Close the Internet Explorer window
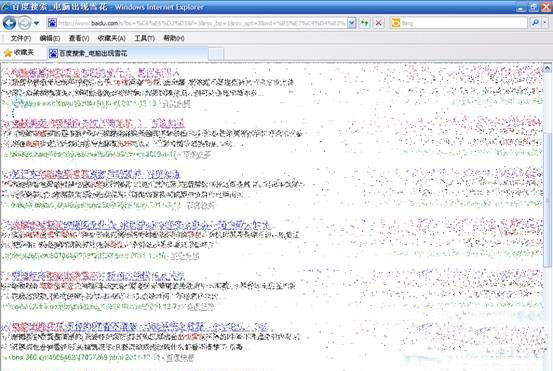Screen dimensions: 553x371 (x=547, y=7)
